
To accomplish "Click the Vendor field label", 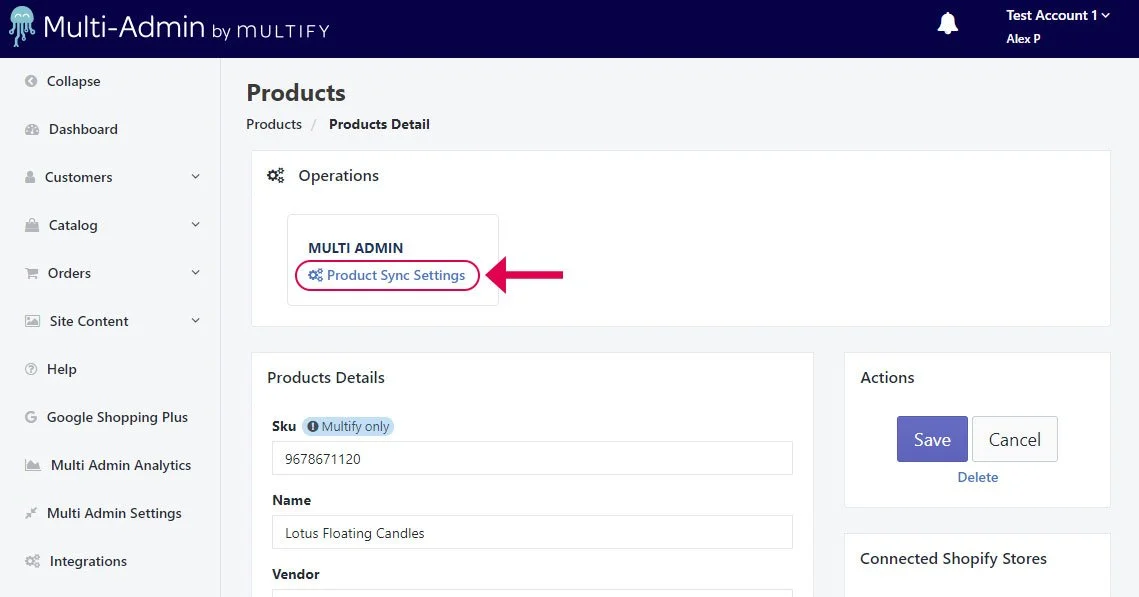I will (296, 574).
